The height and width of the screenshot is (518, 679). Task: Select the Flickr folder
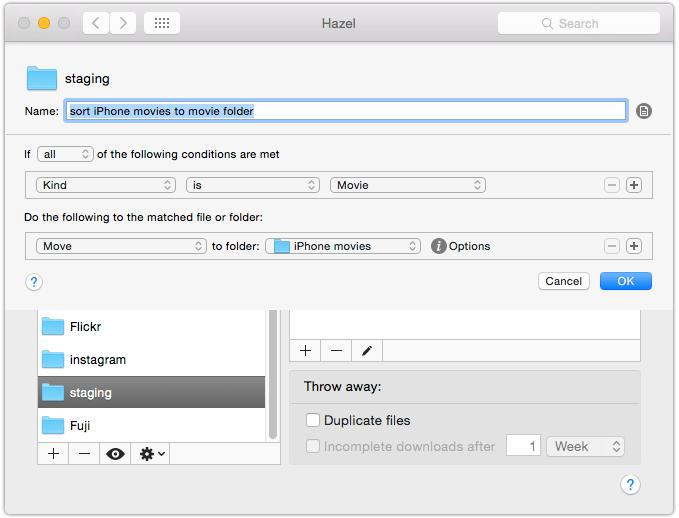coord(152,327)
